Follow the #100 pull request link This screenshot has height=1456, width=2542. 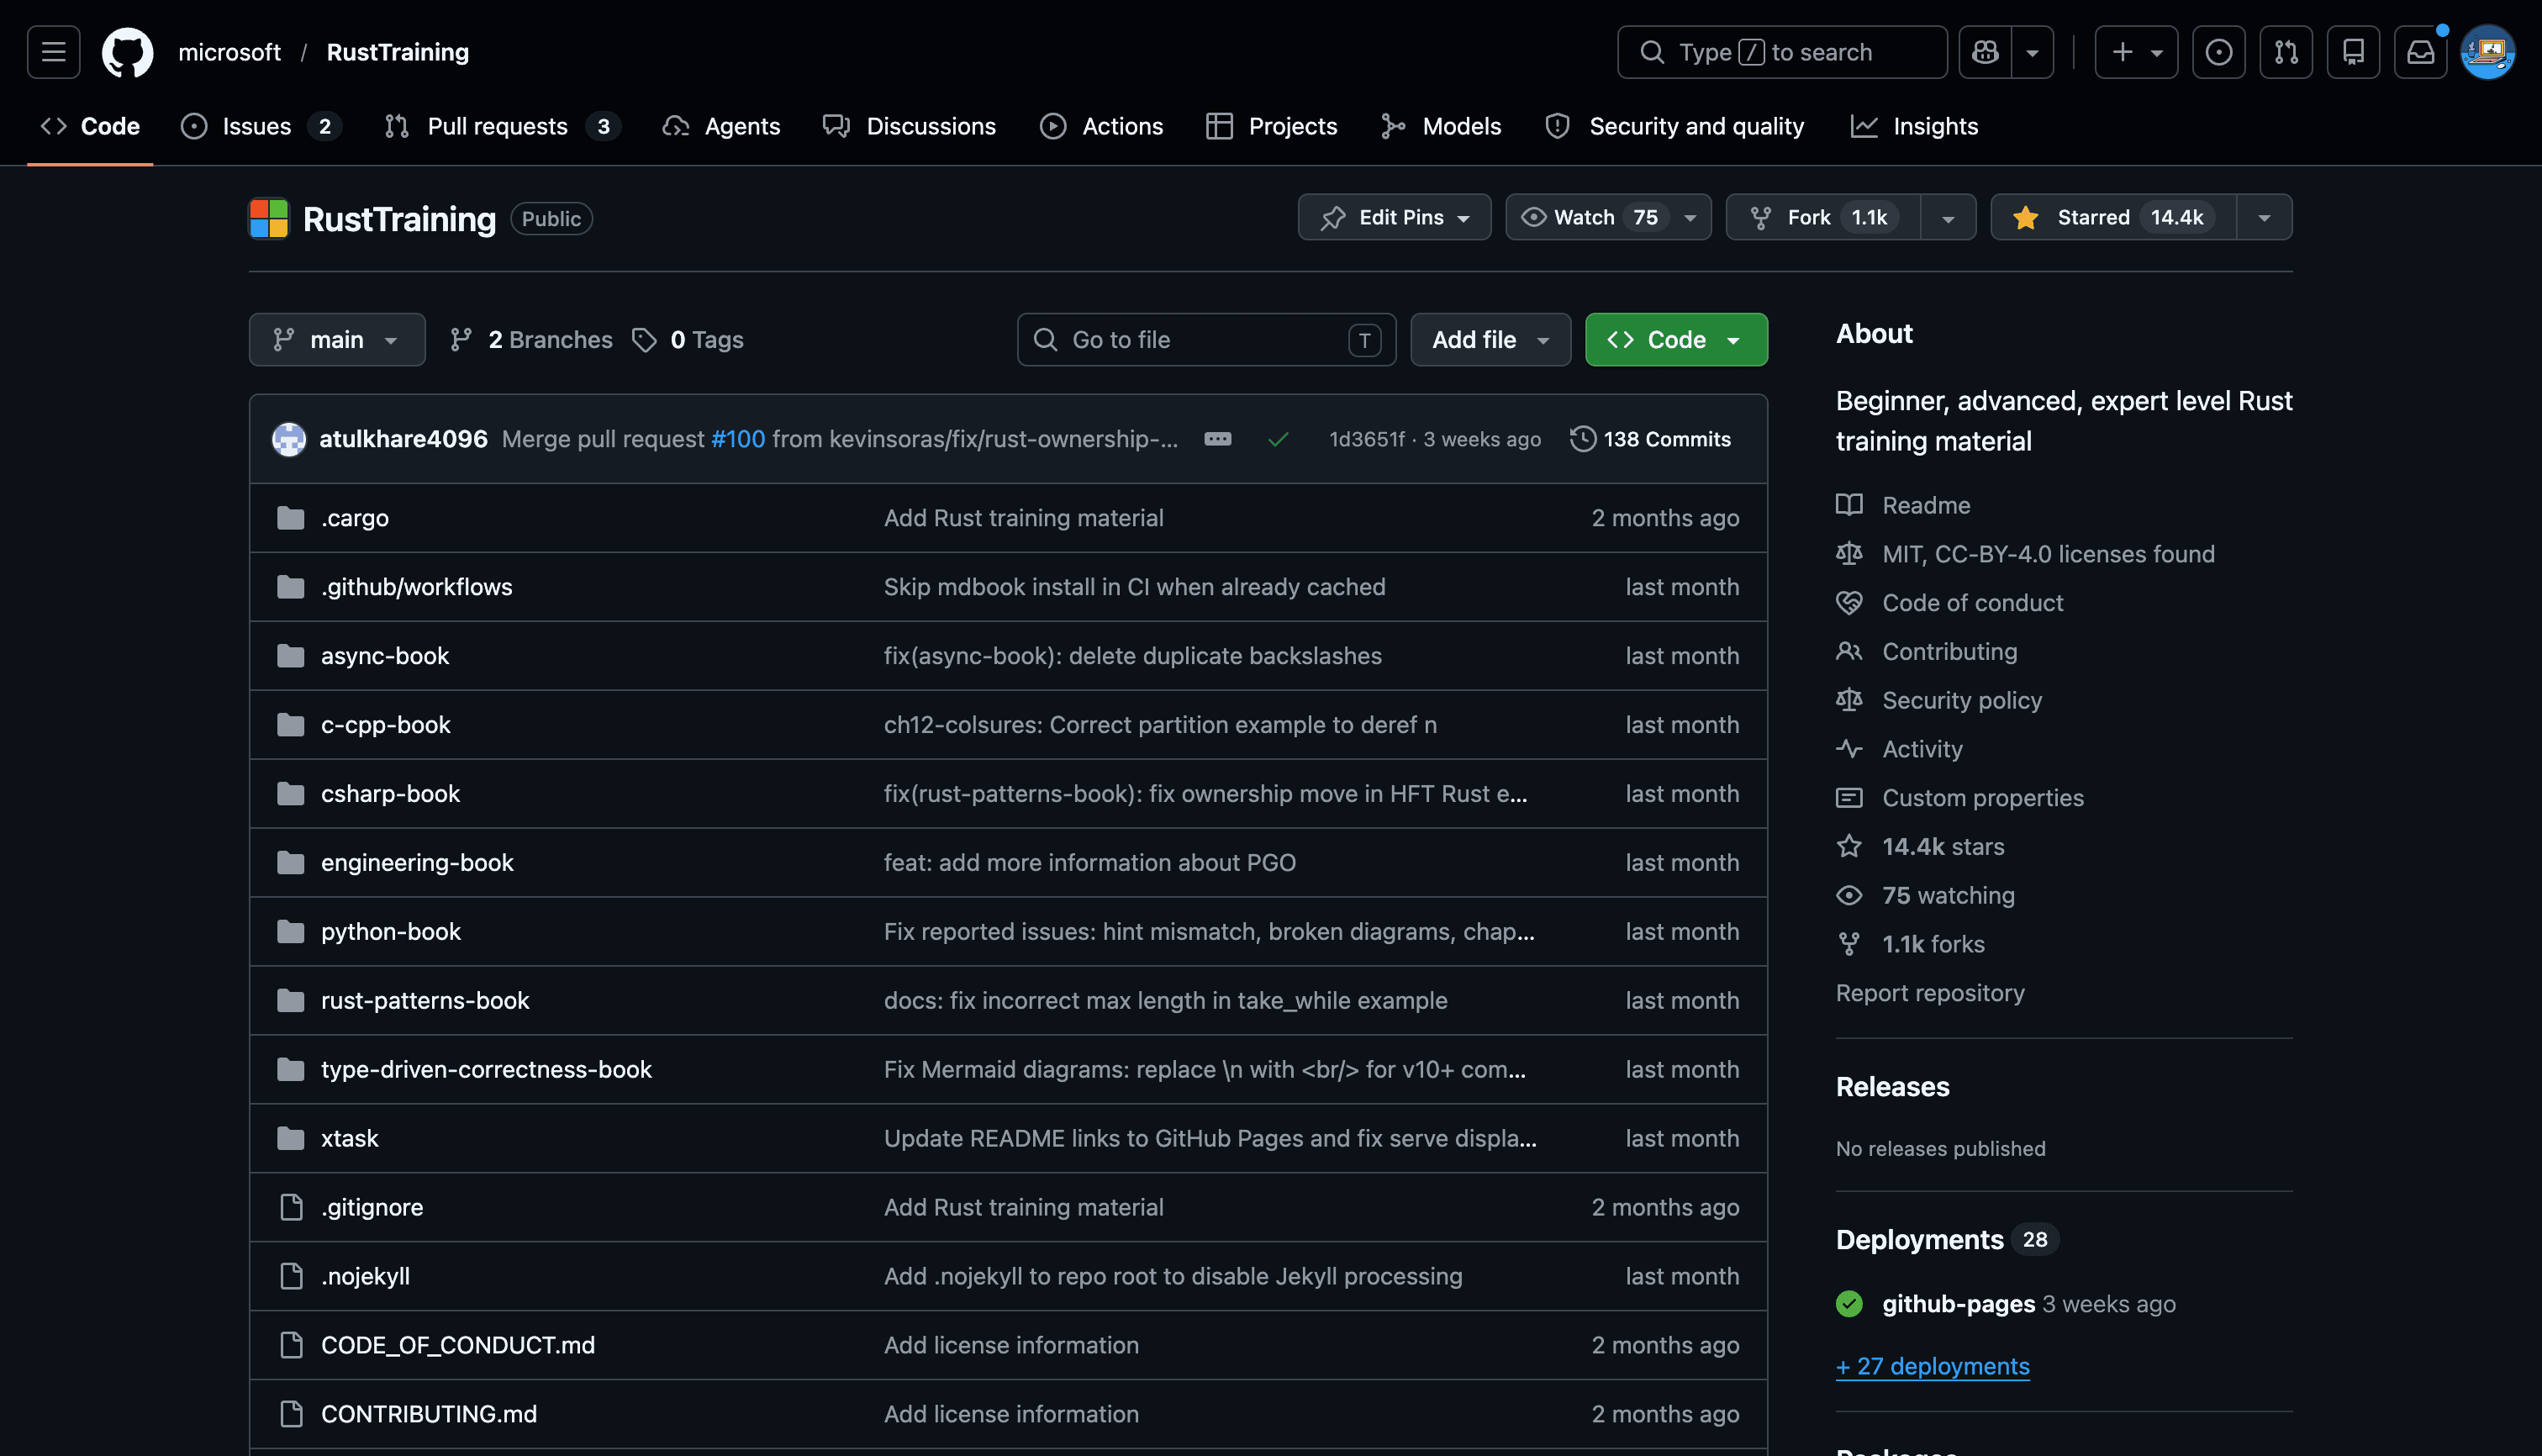(x=738, y=439)
